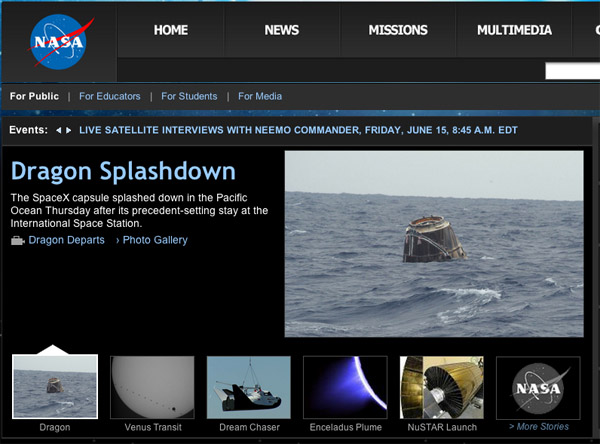The height and width of the screenshot is (444, 600).
Task: Open the MISSIONS menu item
Action: tap(398, 30)
